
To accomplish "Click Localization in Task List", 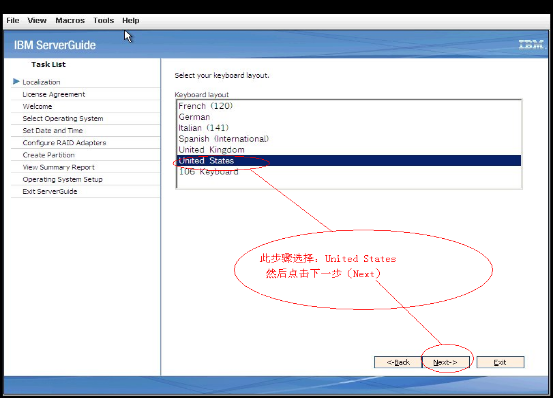I will pos(41,82).
